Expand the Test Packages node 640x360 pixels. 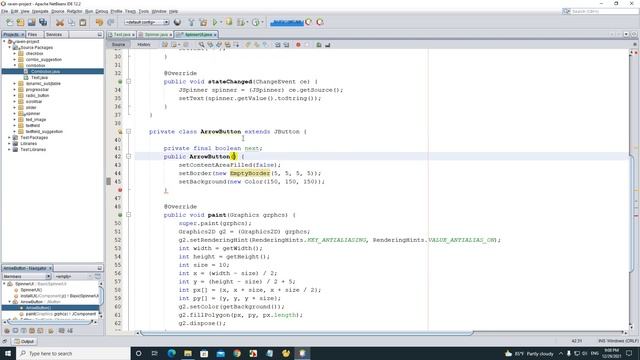(x=10, y=138)
